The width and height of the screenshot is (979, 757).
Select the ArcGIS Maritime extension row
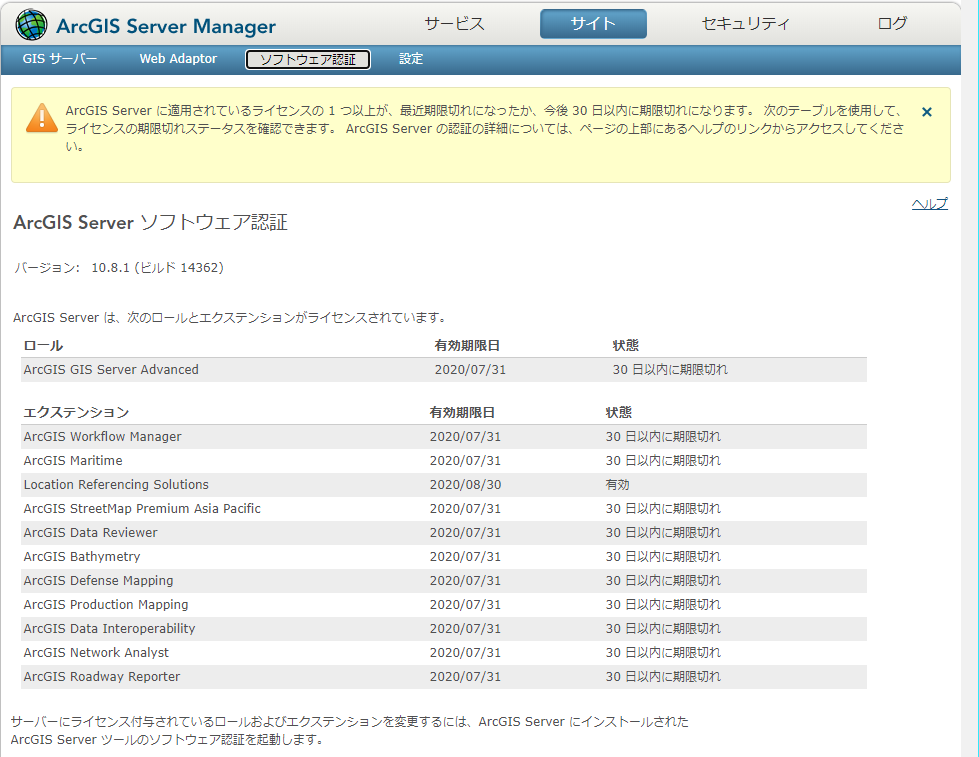pyautogui.click(x=444, y=461)
